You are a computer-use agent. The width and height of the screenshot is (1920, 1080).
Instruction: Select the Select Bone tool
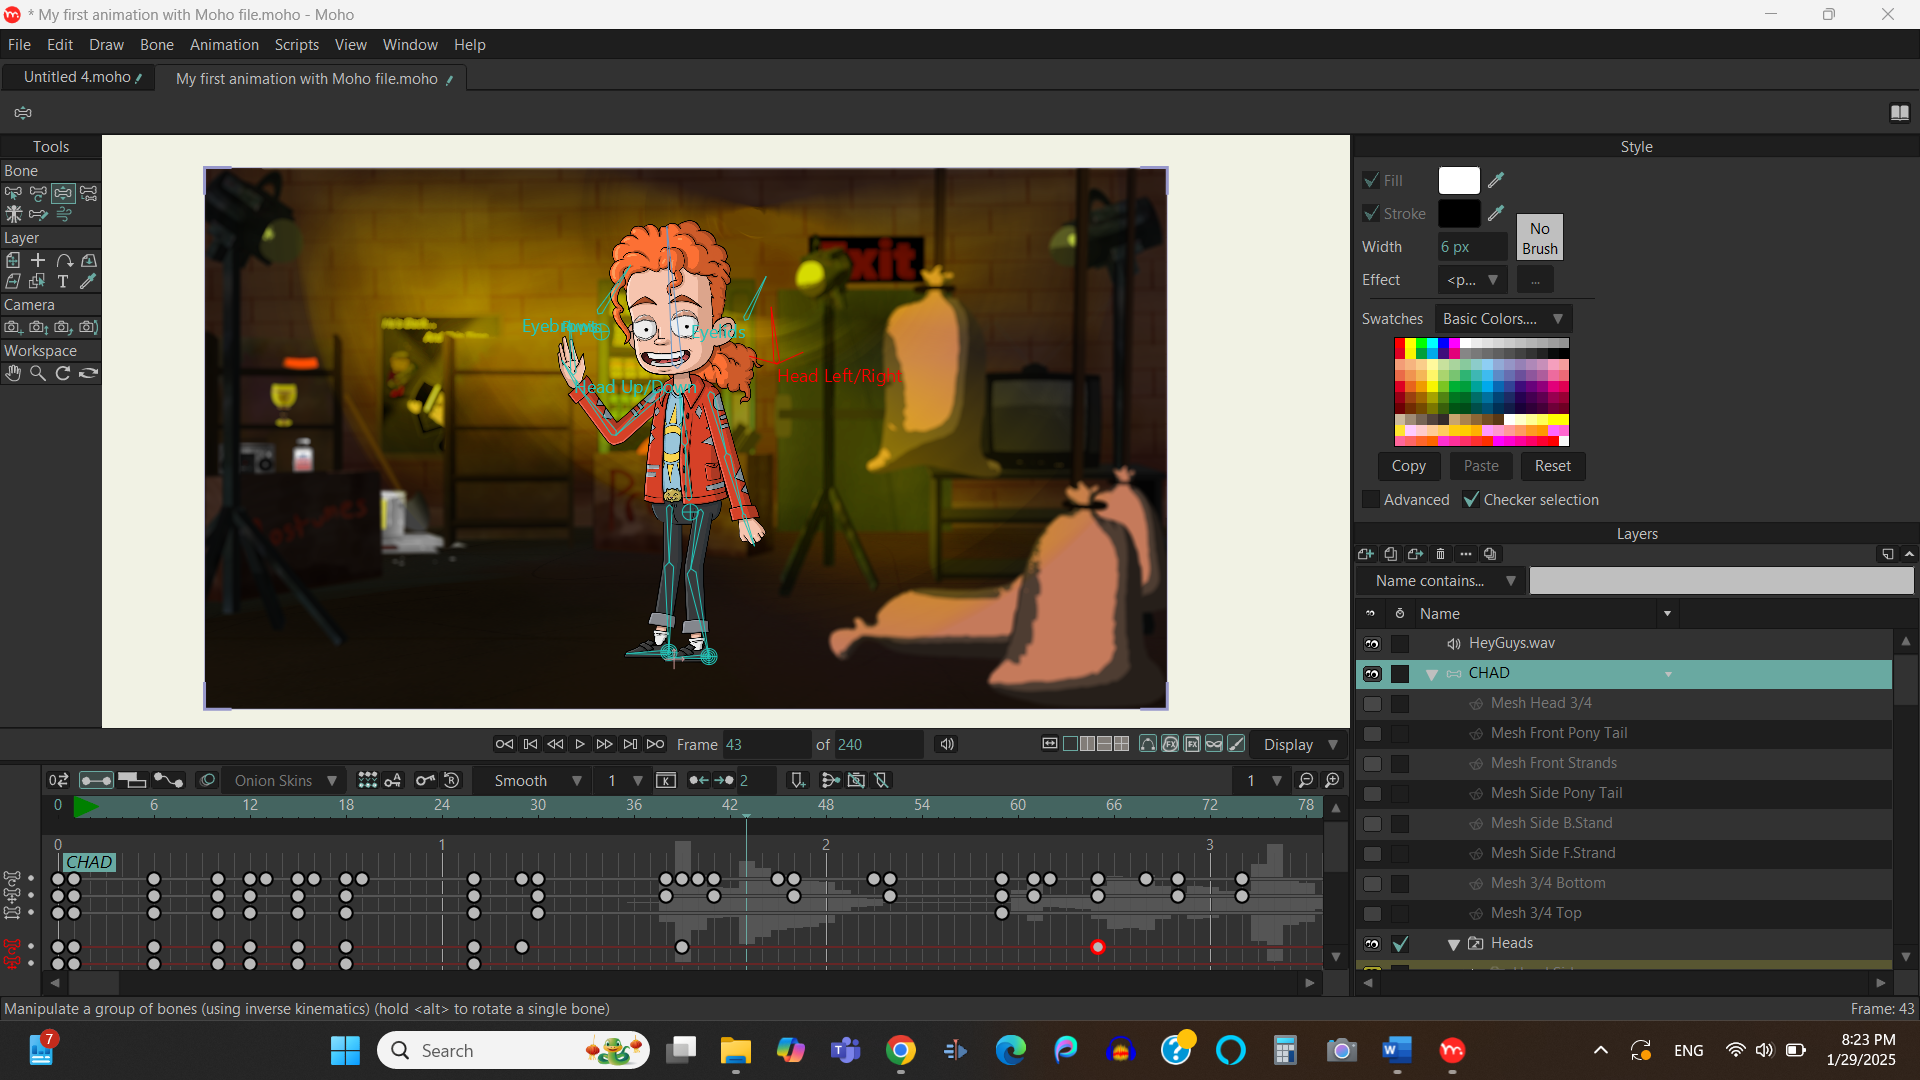pos(13,193)
